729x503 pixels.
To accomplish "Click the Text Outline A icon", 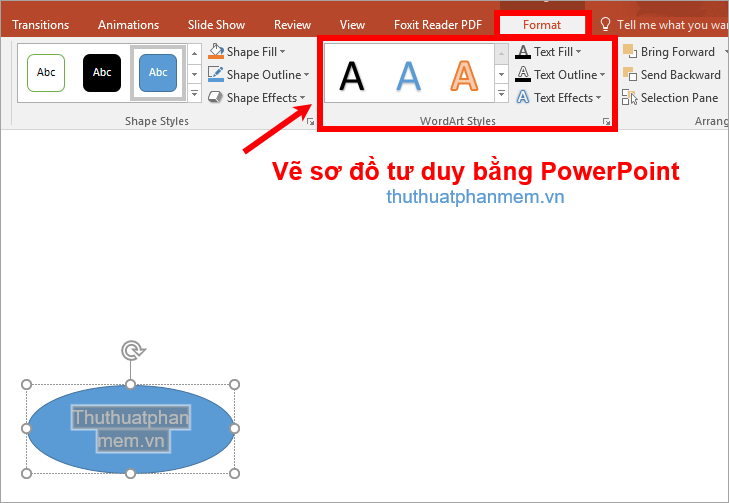I will coord(523,74).
